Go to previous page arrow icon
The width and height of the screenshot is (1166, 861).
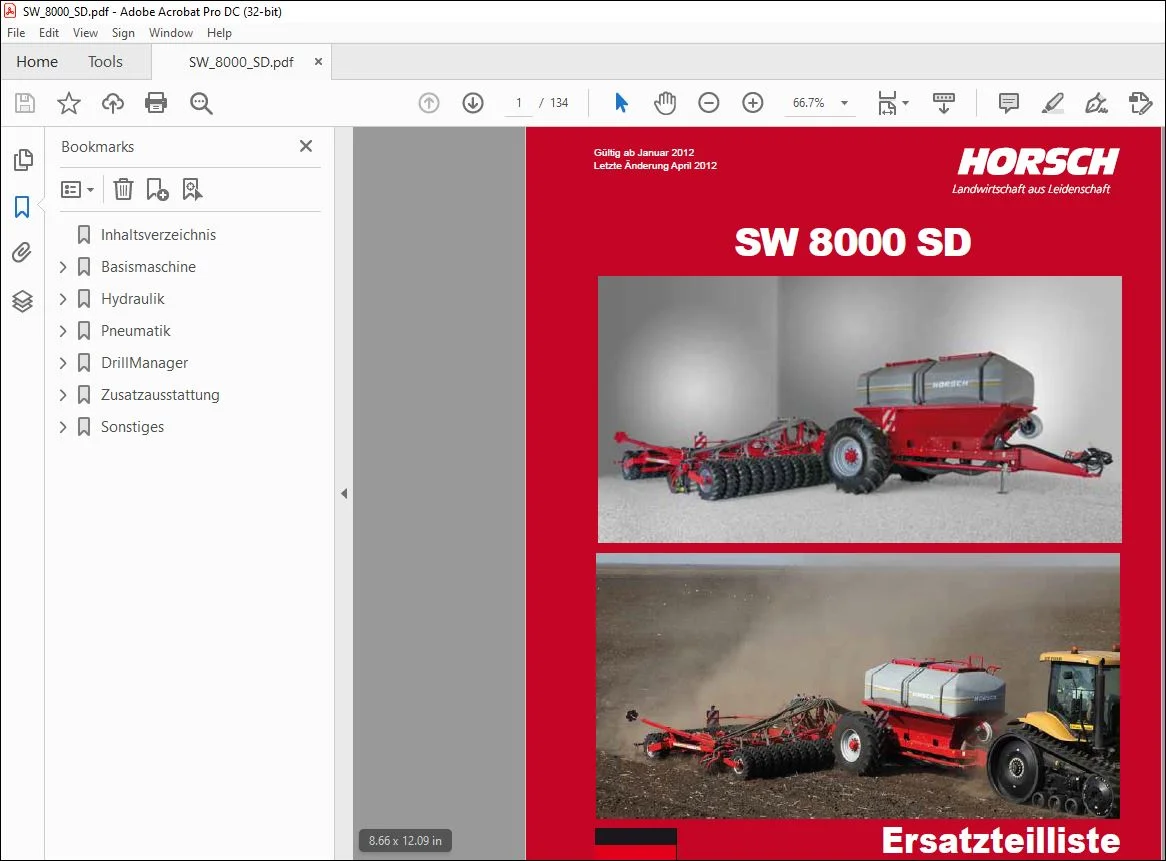[429, 103]
